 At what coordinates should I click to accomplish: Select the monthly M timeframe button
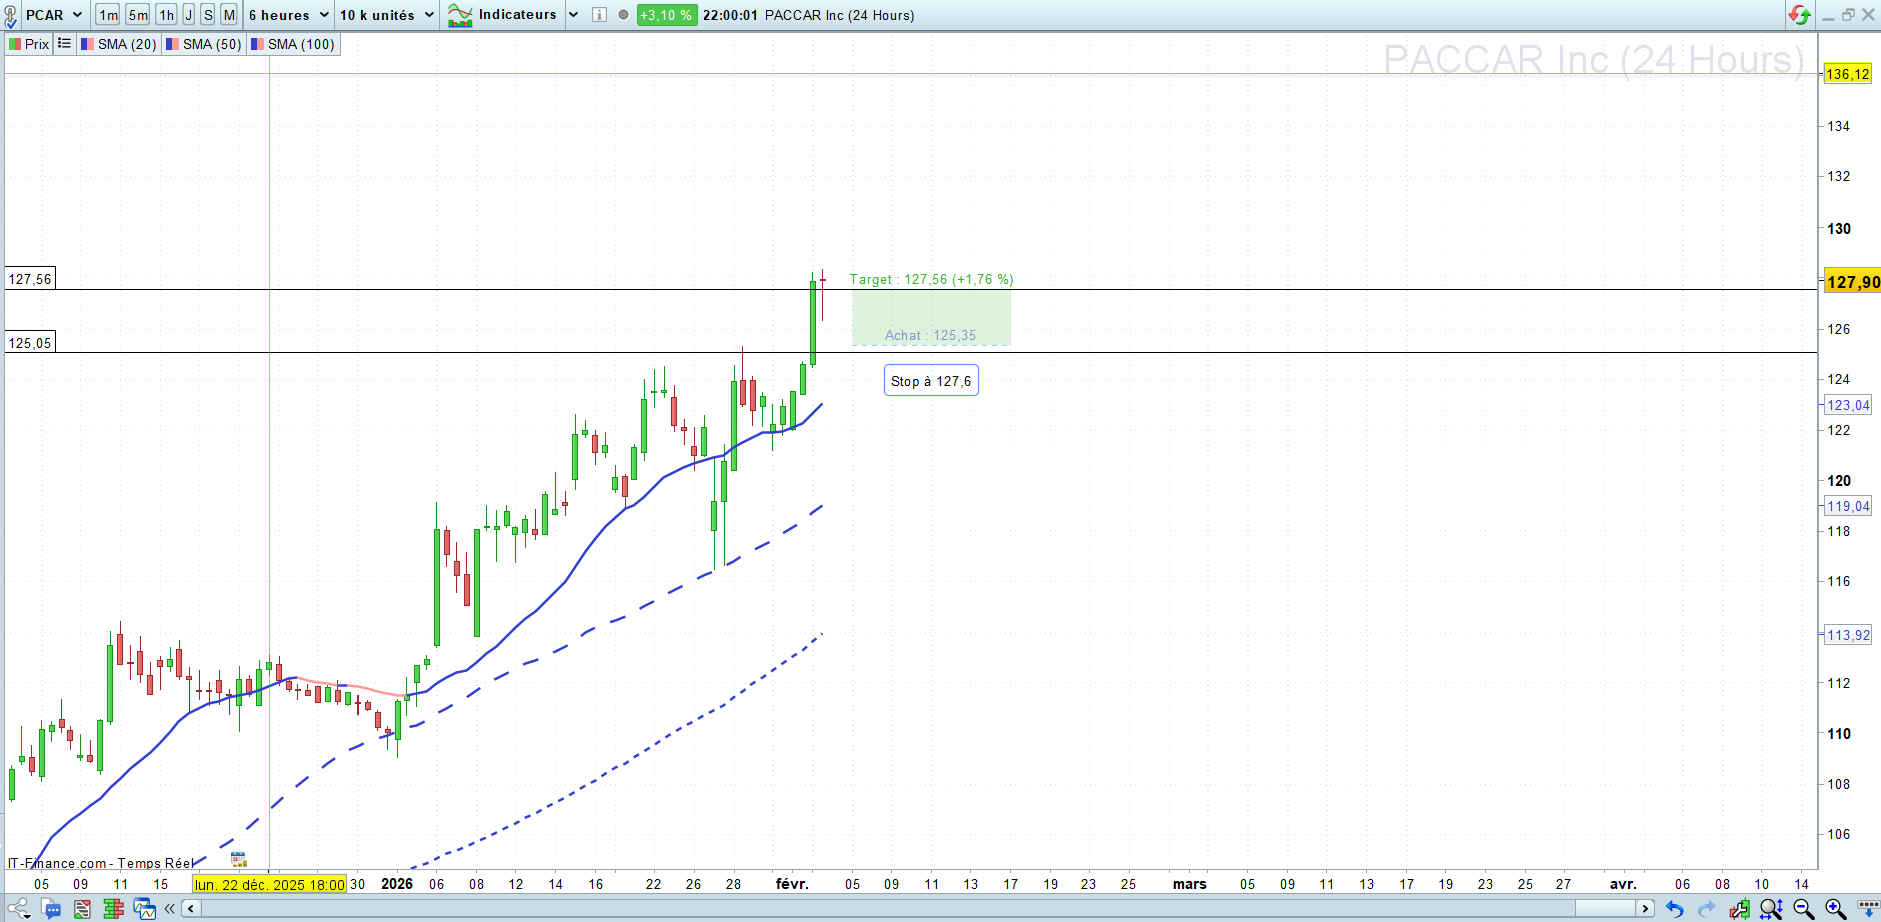click(x=229, y=15)
